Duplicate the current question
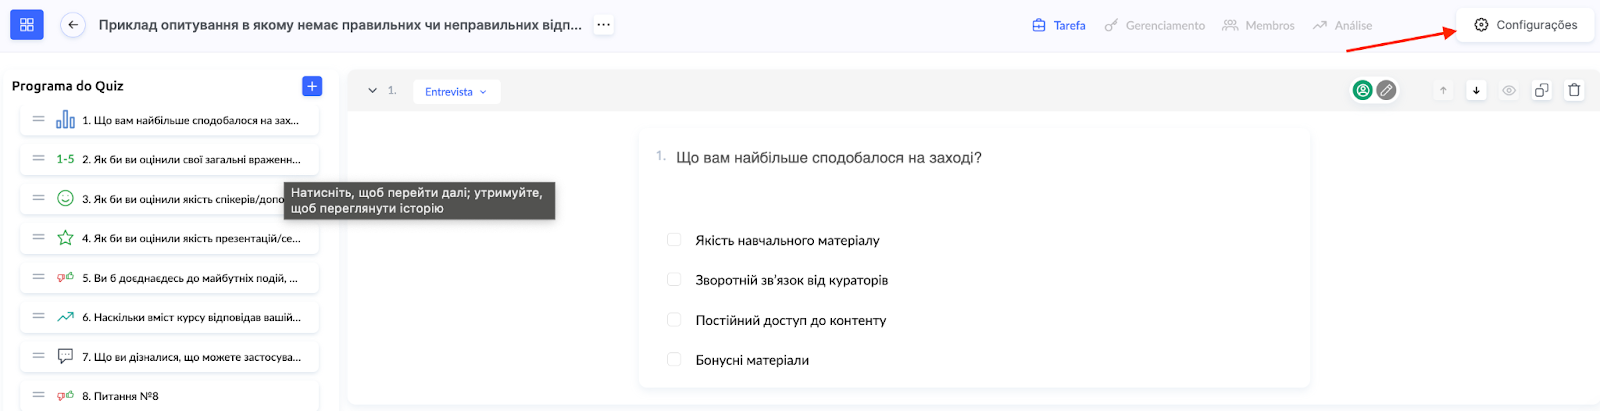The height and width of the screenshot is (411, 1600). click(x=1541, y=90)
